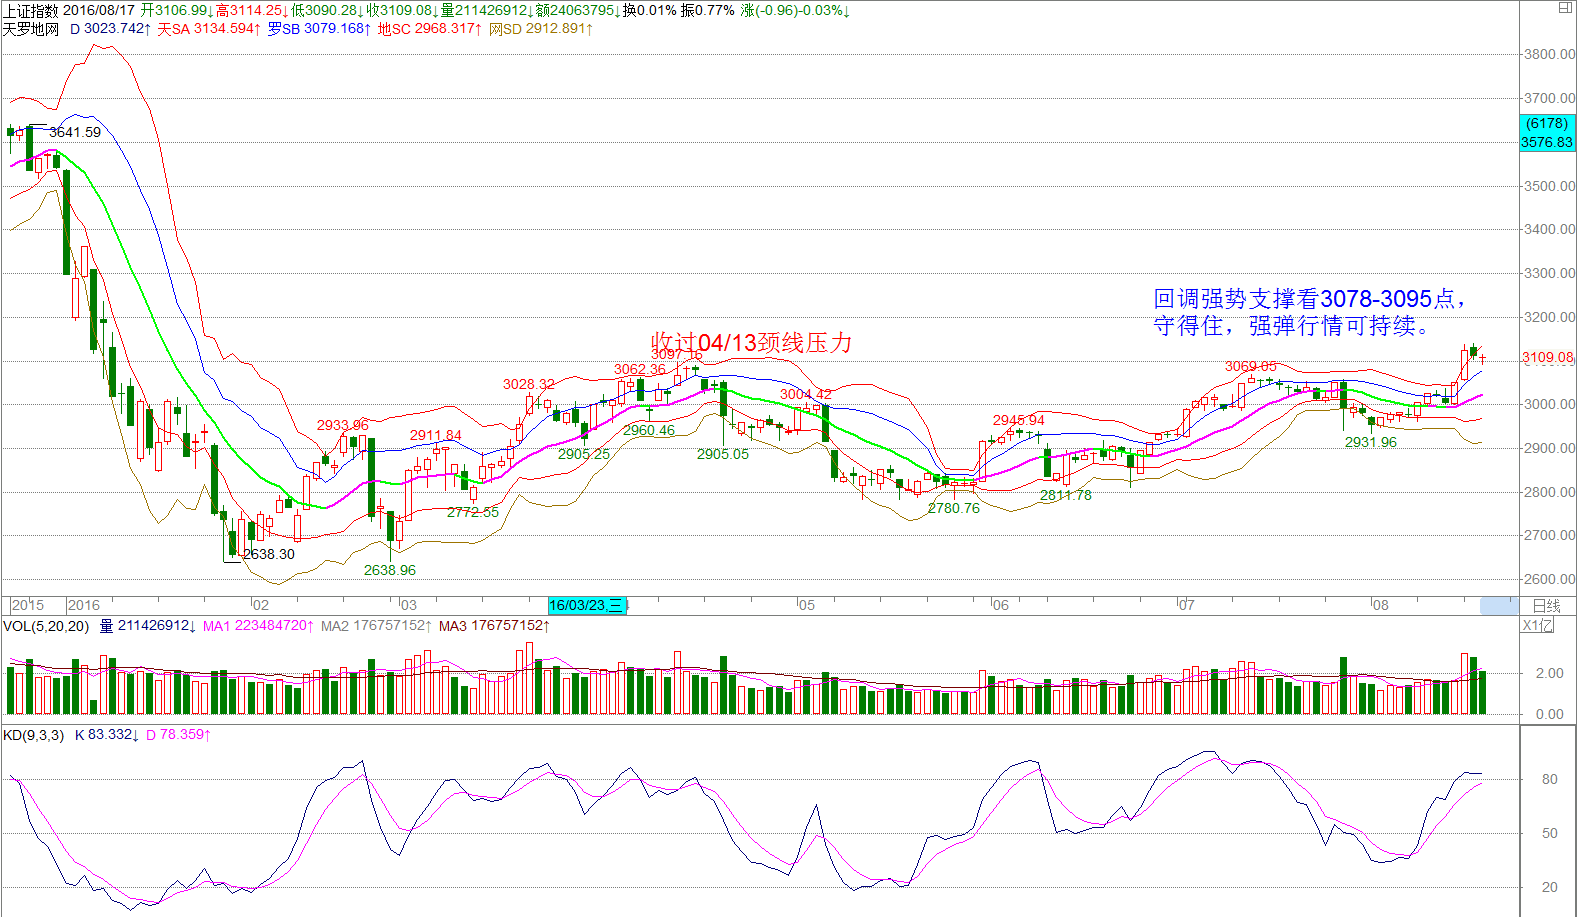Viewport: 1577px width, 917px height.
Task: Click the 2772.55 low price label
Action: [x=473, y=512]
